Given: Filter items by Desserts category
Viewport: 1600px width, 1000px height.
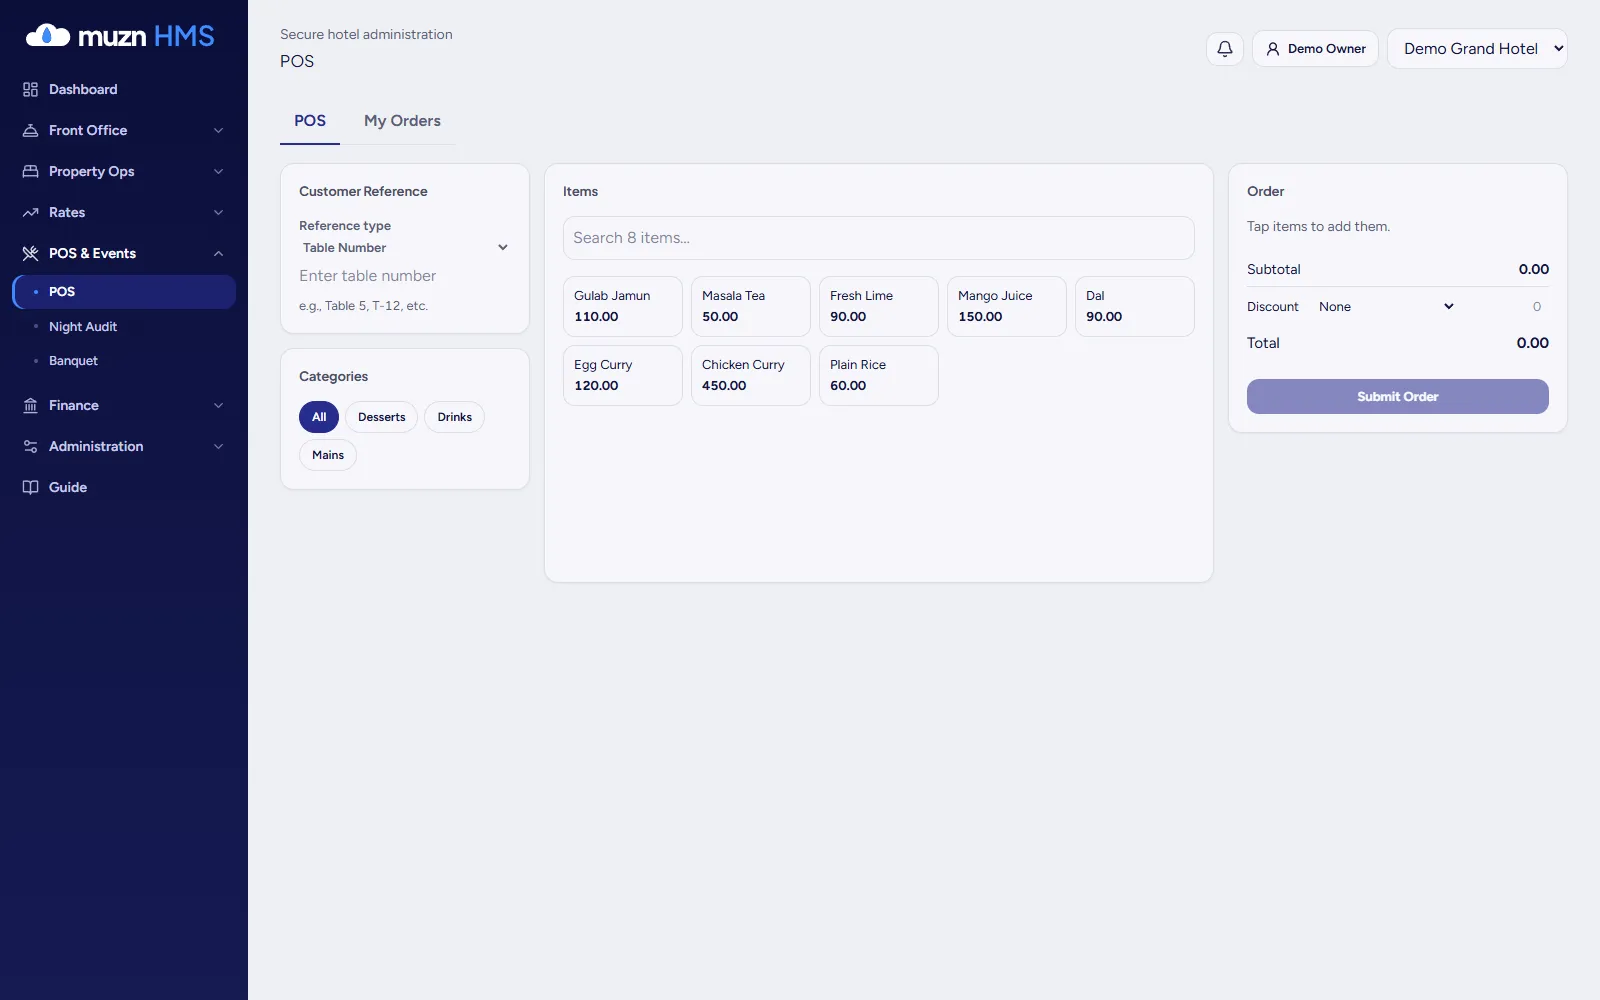Looking at the screenshot, I should (x=382, y=417).
